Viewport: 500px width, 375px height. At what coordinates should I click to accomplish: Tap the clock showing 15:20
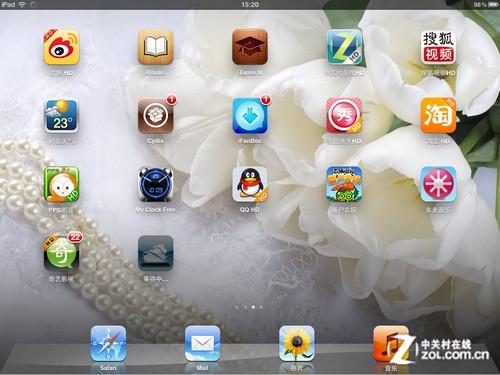pos(250,5)
